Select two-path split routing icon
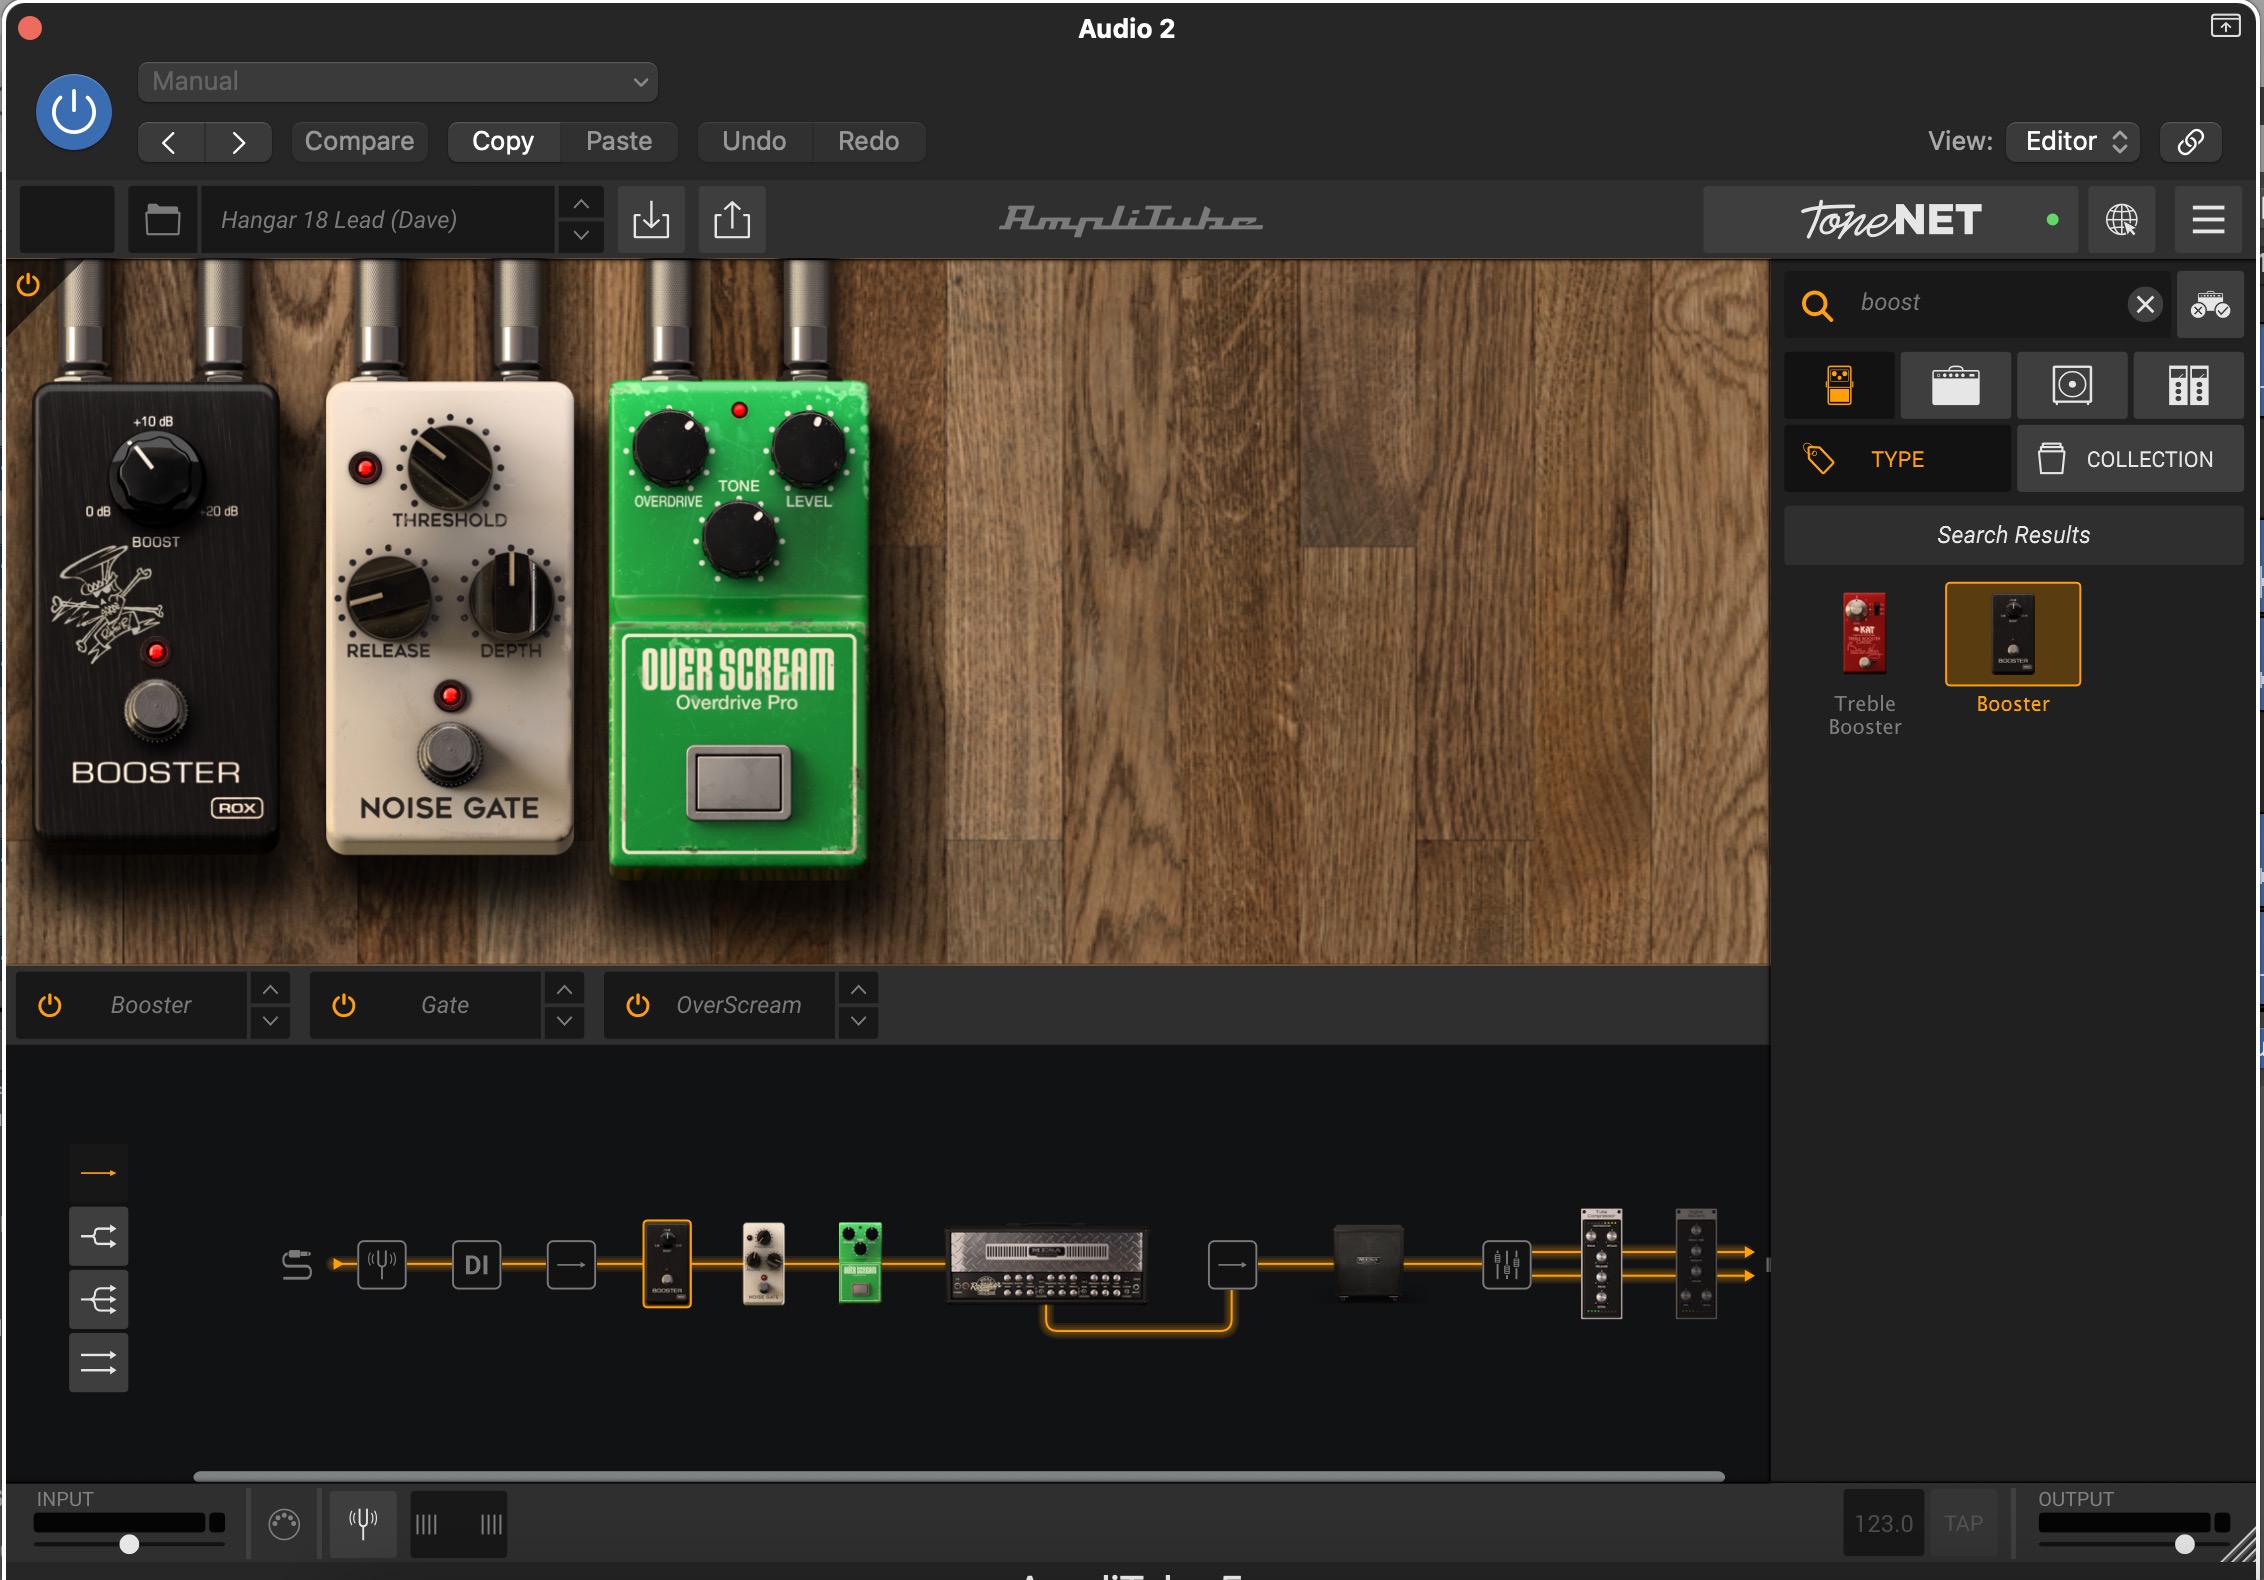The height and width of the screenshot is (1580, 2264). (98, 1236)
